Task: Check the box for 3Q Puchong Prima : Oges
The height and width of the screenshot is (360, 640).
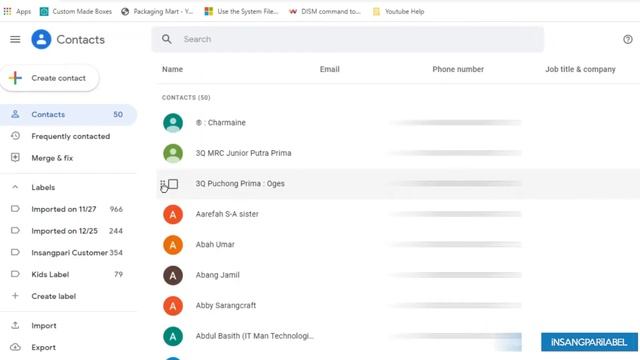Action: tap(173, 184)
